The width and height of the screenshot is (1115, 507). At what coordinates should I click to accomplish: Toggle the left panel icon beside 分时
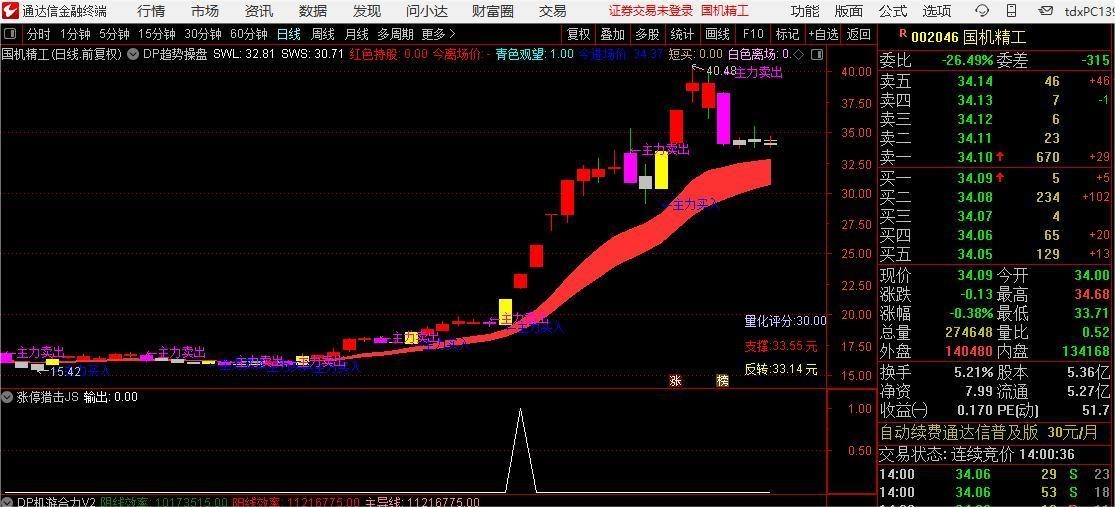10,33
